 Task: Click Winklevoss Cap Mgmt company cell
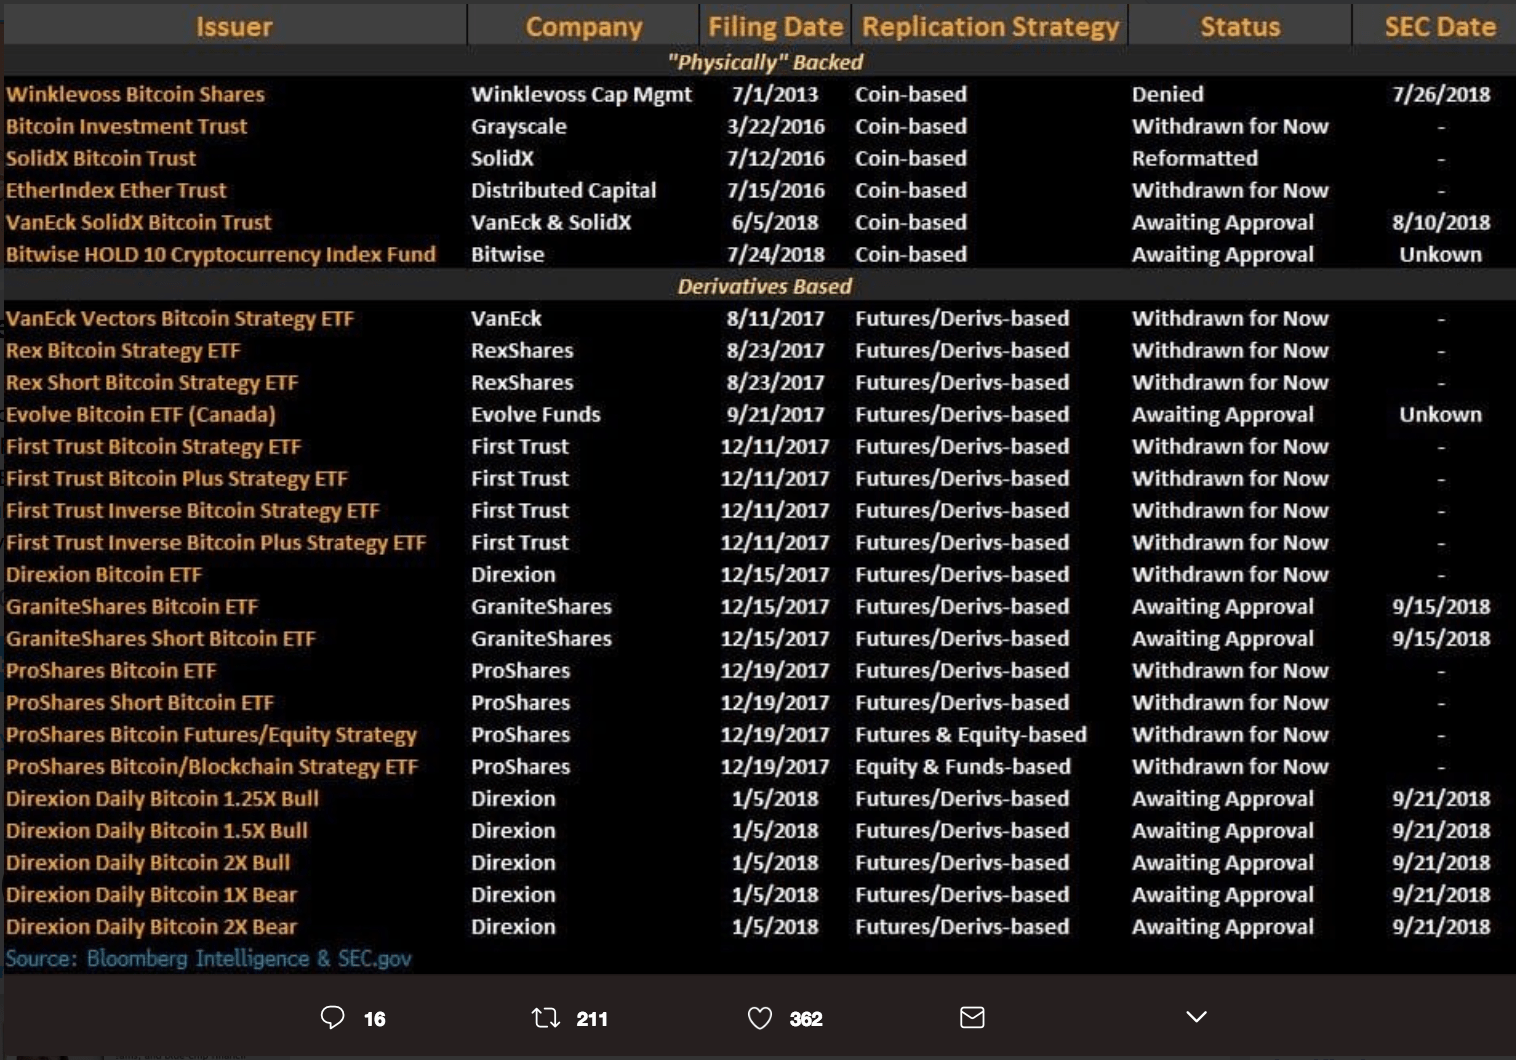[581, 94]
